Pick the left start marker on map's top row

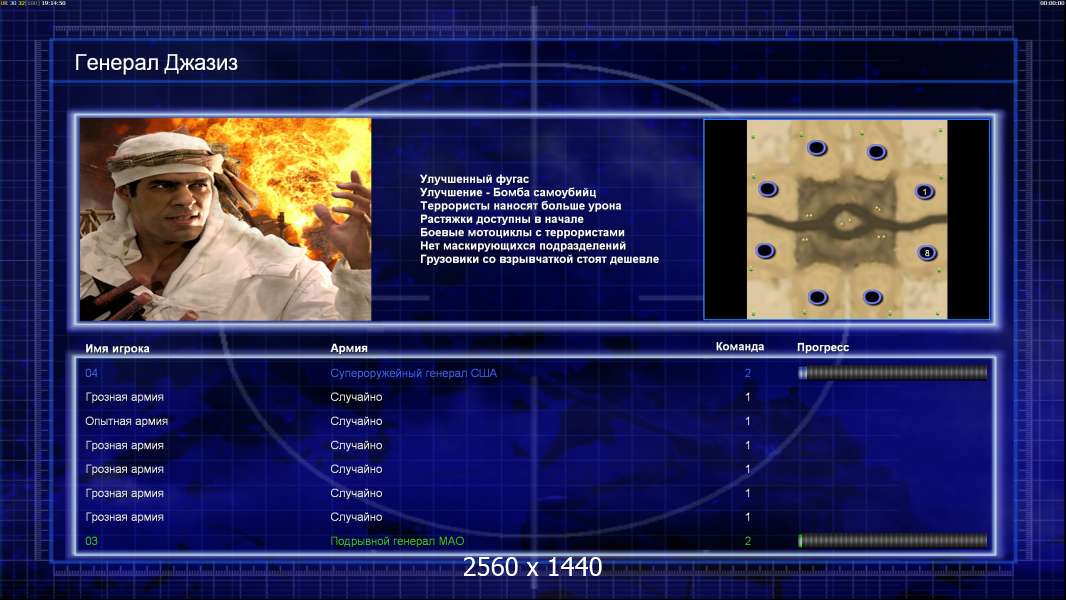click(x=816, y=147)
